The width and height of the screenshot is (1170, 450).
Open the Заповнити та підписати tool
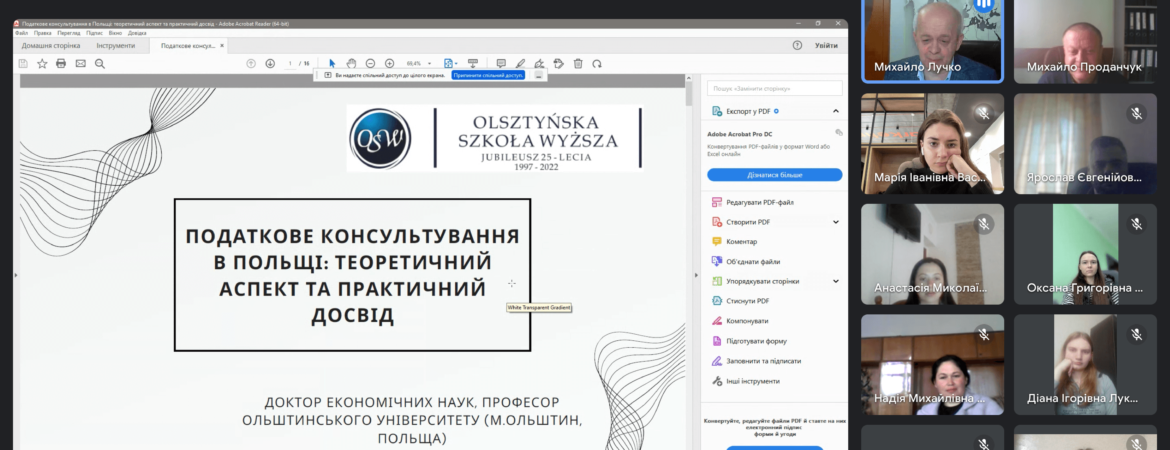[756, 360]
